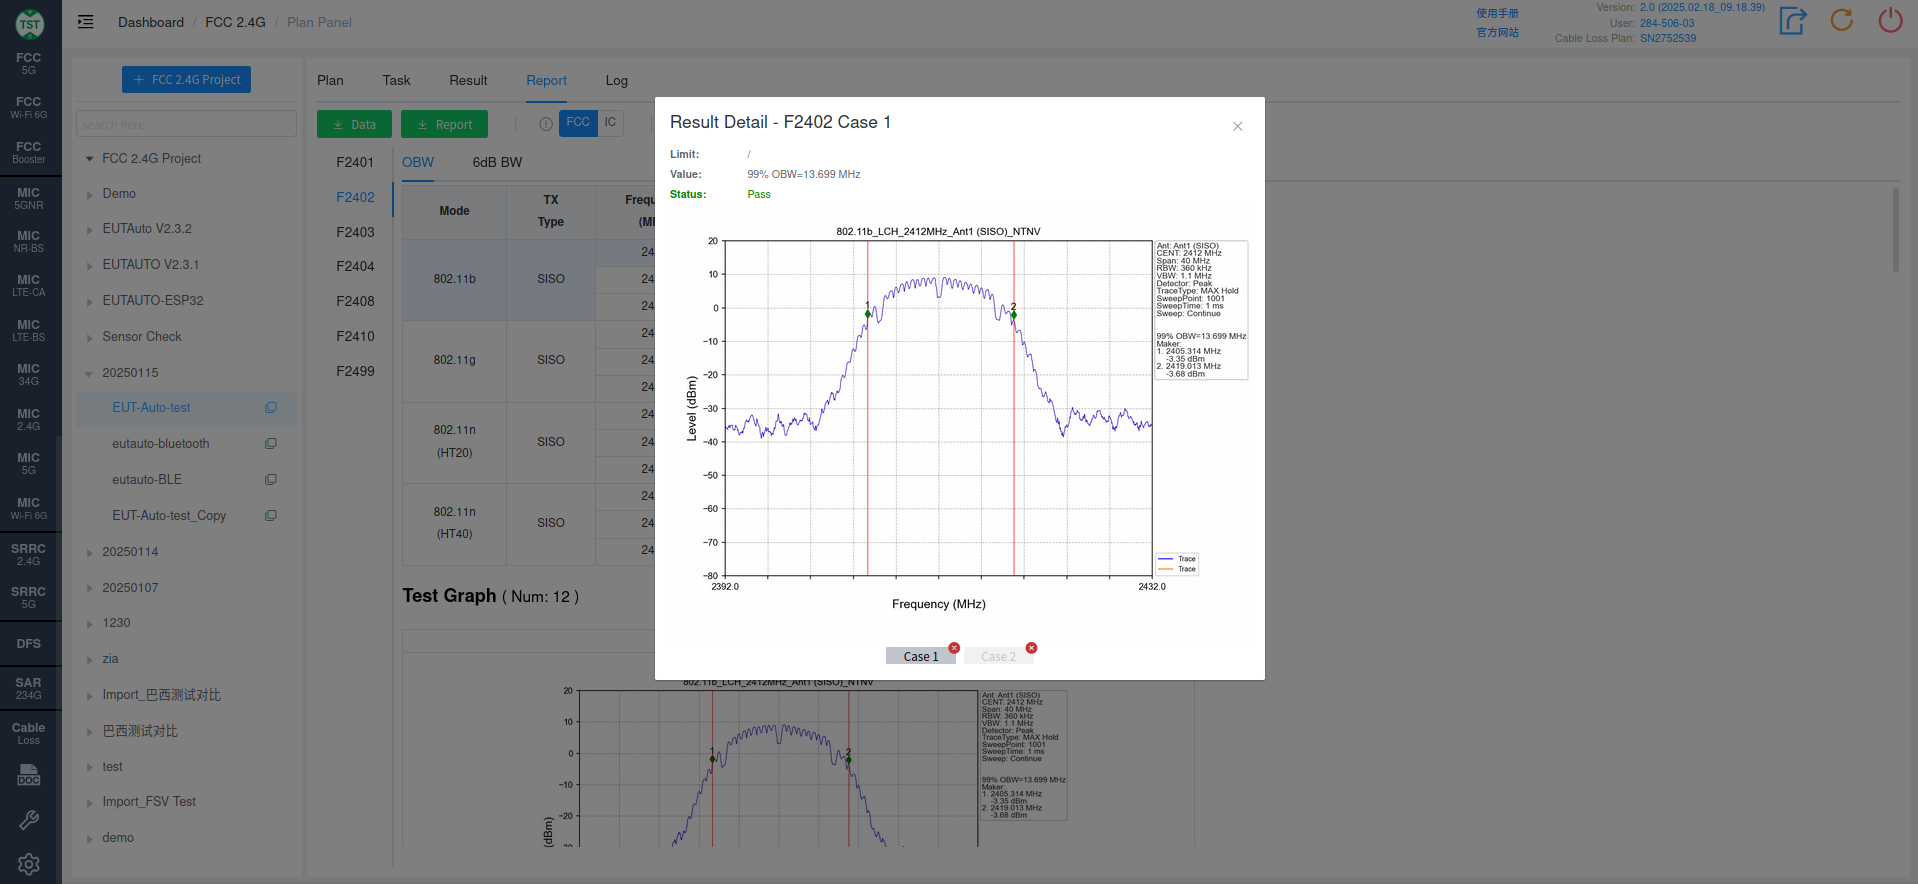Screen dimensions: 1918x884
Task: Select the IC standard toggle
Action: coord(610,123)
